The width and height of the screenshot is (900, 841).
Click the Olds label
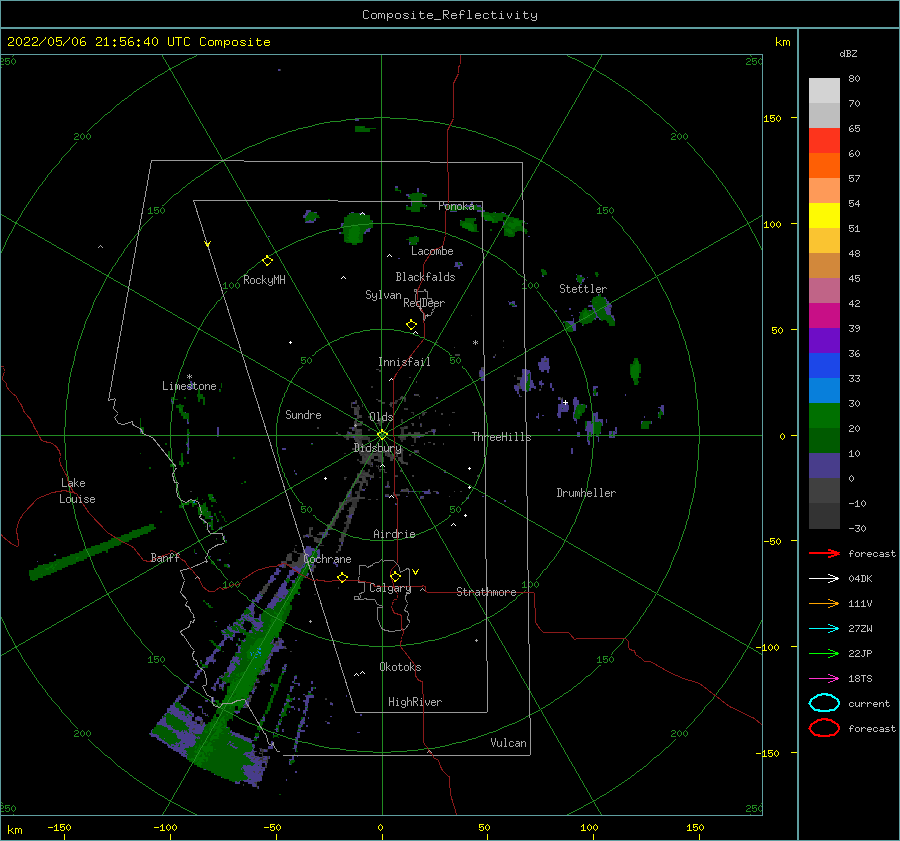point(381,417)
